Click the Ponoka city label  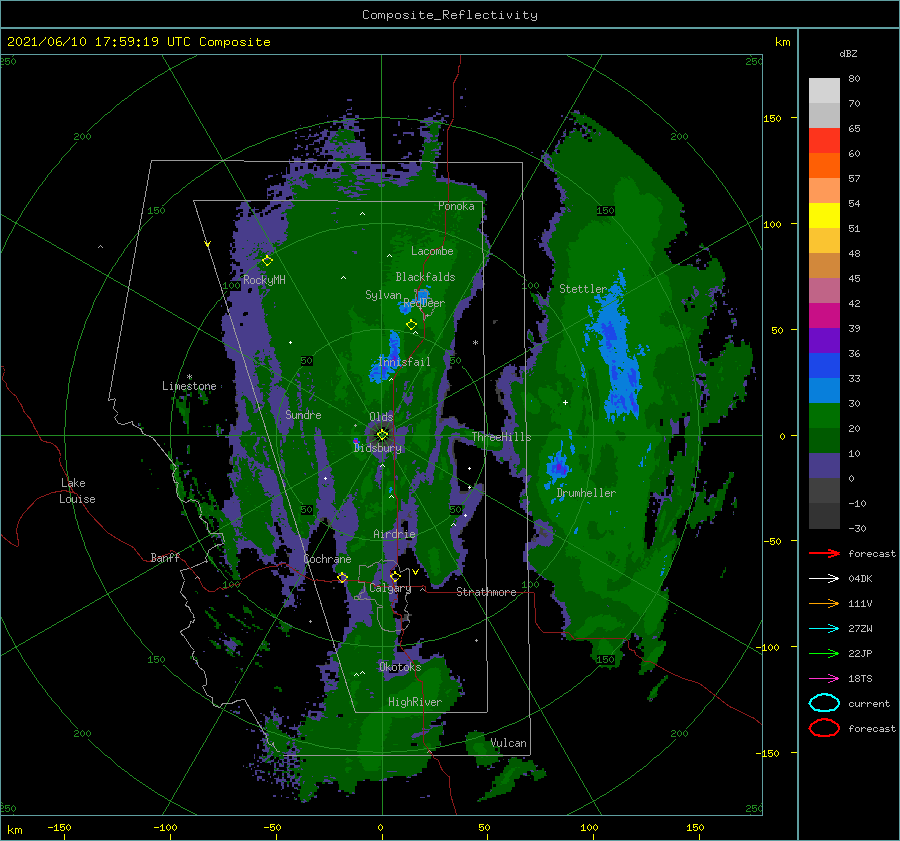tap(456, 206)
